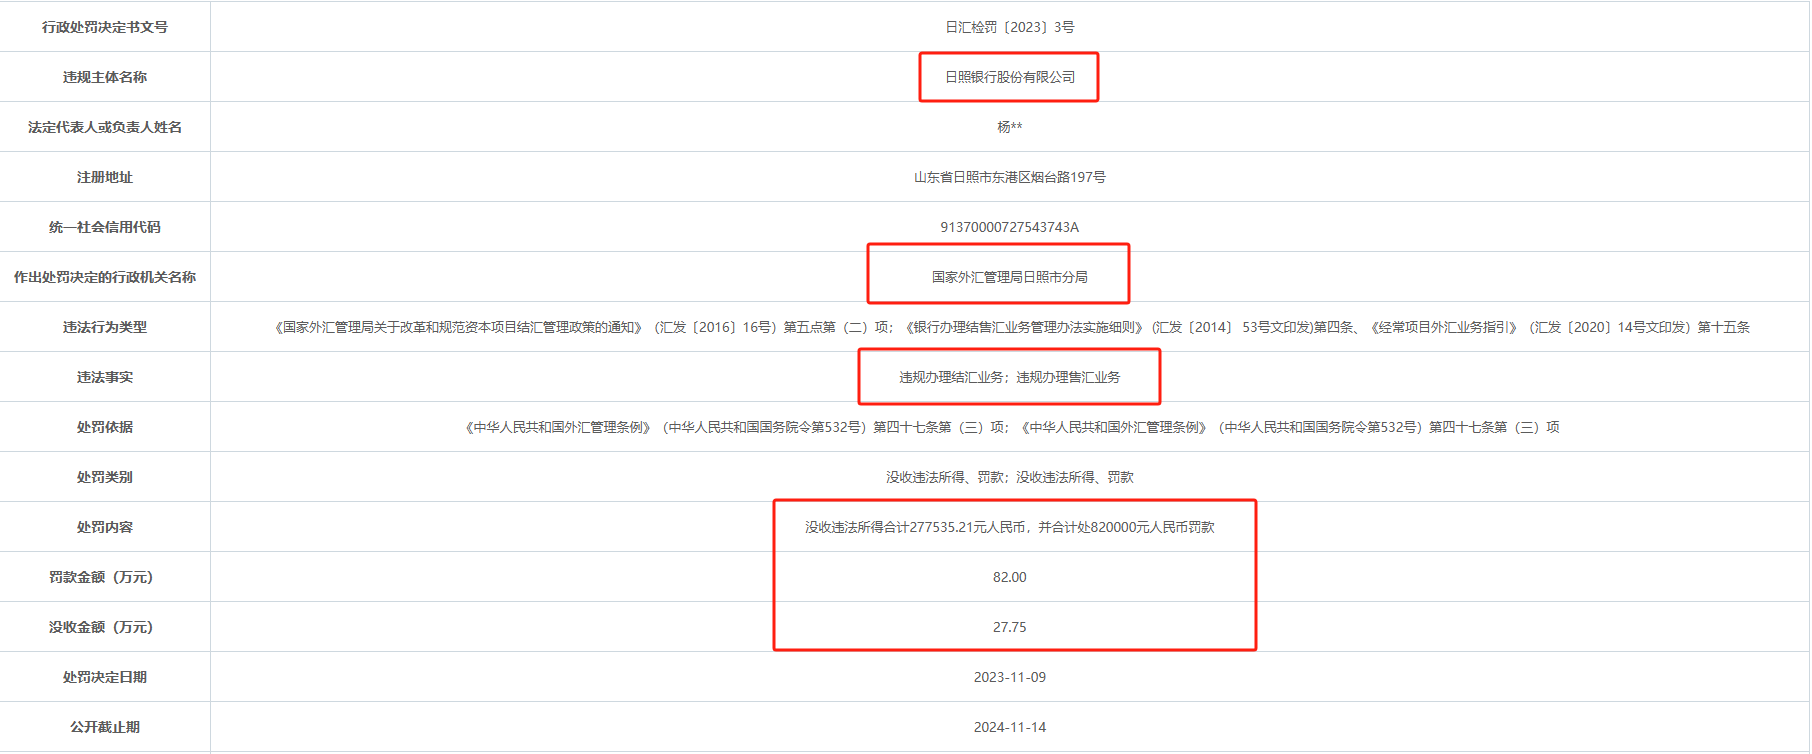Select the 统一社会信用代码 row label
This screenshot has height=754, width=1812.
tap(105, 227)
